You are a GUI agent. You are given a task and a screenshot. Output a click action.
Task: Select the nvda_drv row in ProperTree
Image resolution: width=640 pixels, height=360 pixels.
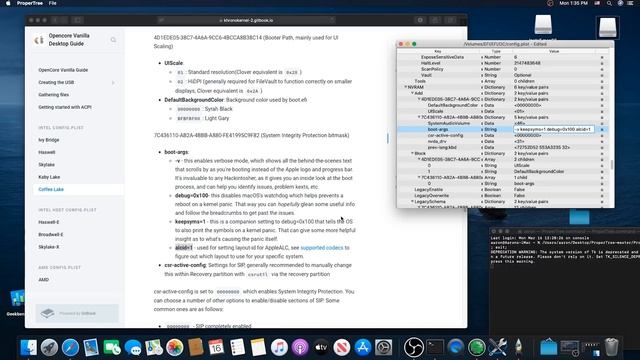pyautogui.click(x=502, y=141)
